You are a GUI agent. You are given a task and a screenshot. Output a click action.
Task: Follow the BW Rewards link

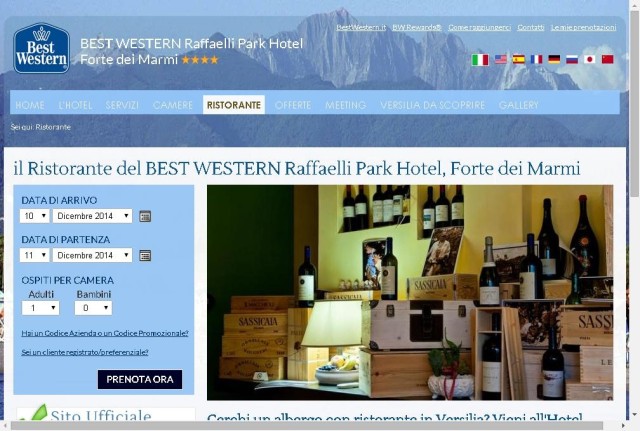coord(417,27)
